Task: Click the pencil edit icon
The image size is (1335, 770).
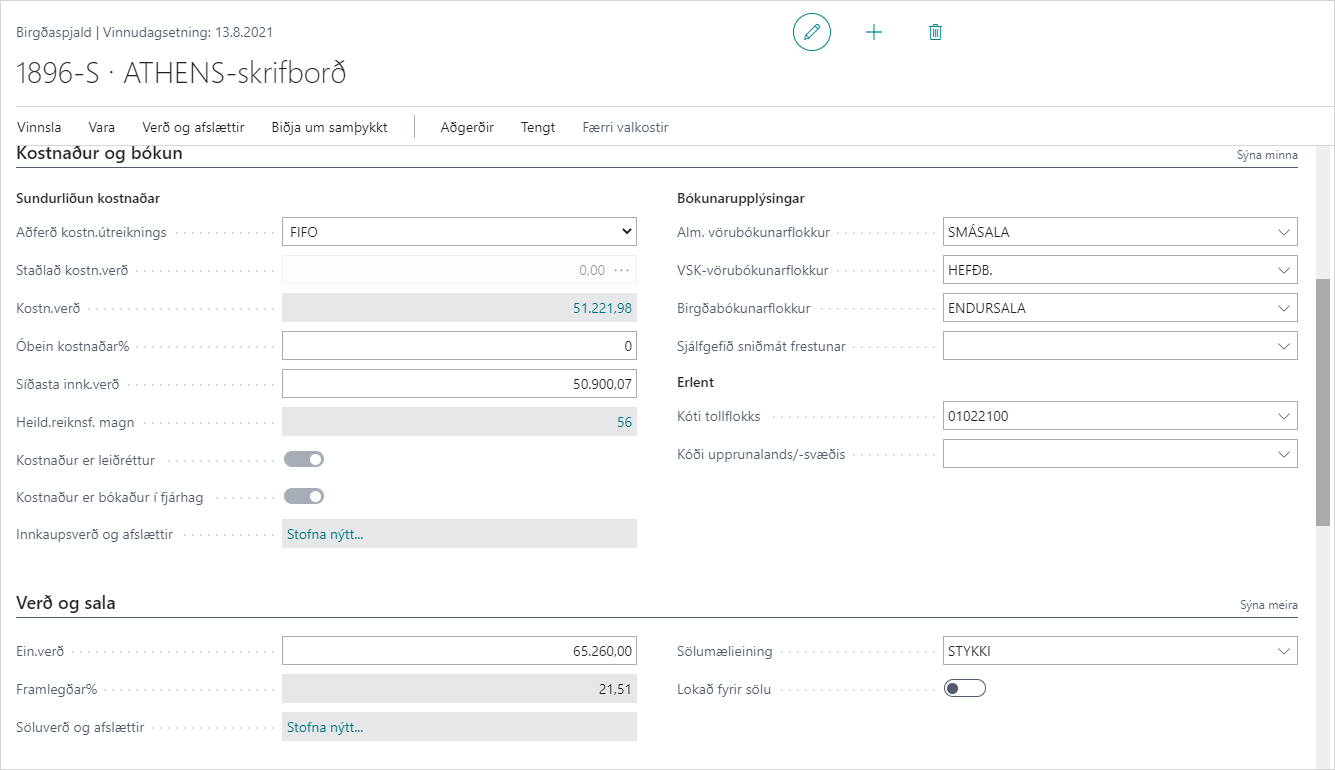Action: pos(812,32)
